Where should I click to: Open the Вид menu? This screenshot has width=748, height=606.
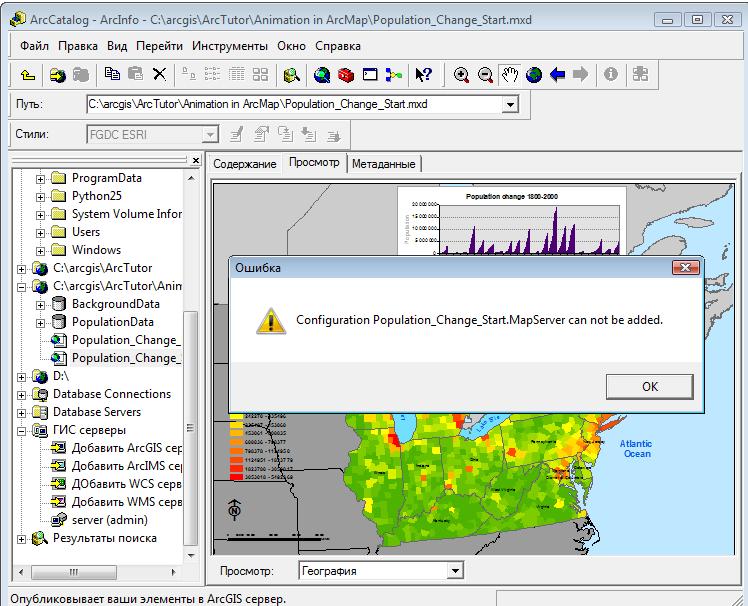[117, 46]
